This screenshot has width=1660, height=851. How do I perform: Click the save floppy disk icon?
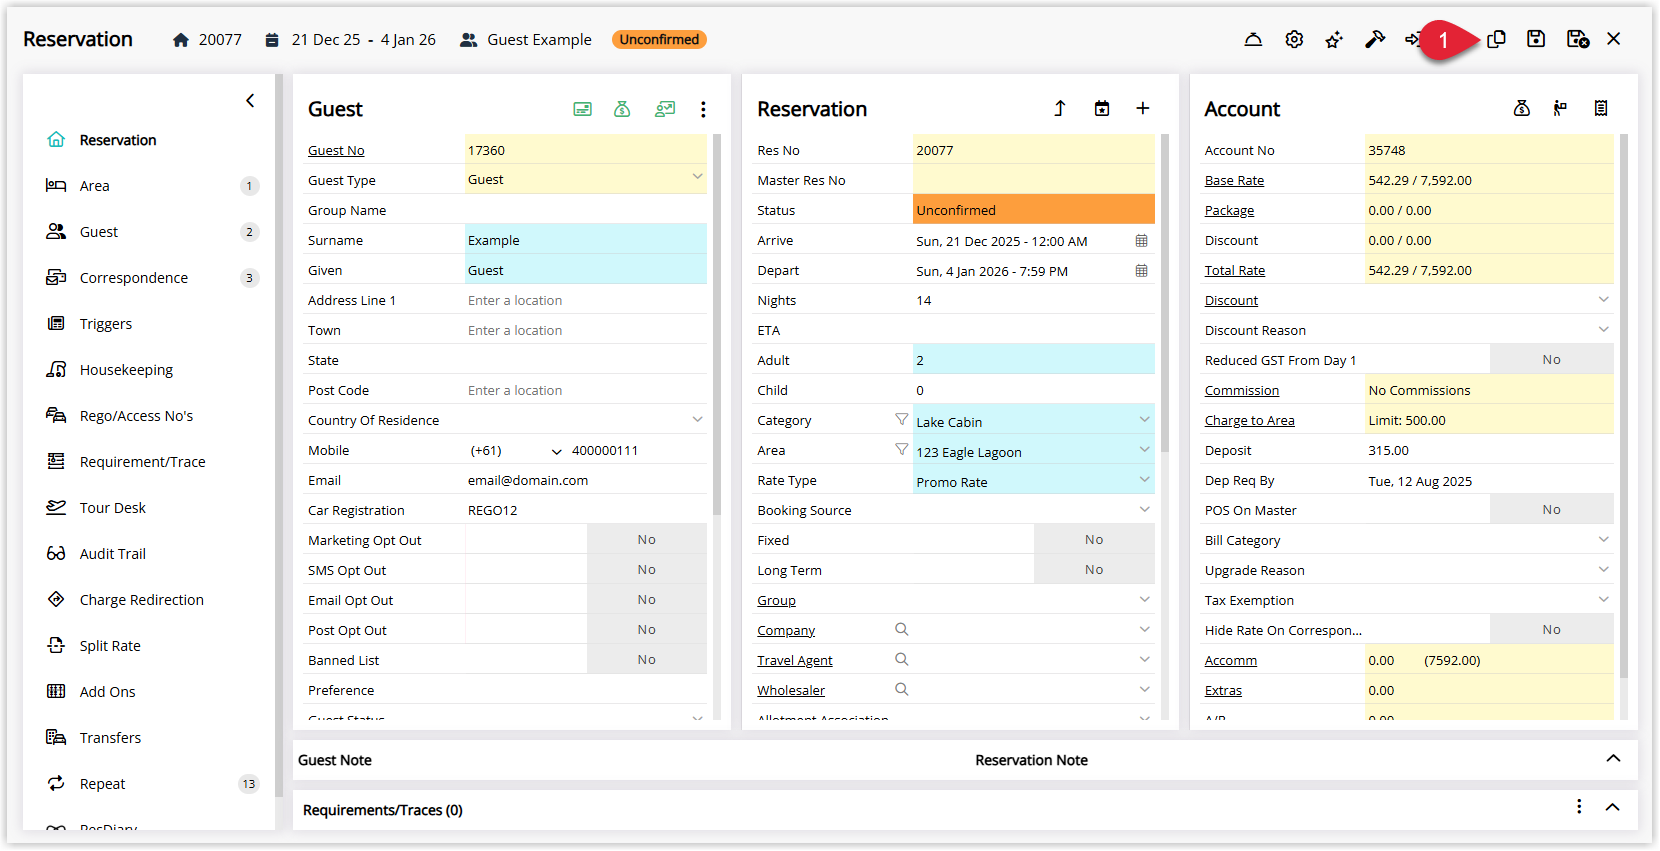1536,39
